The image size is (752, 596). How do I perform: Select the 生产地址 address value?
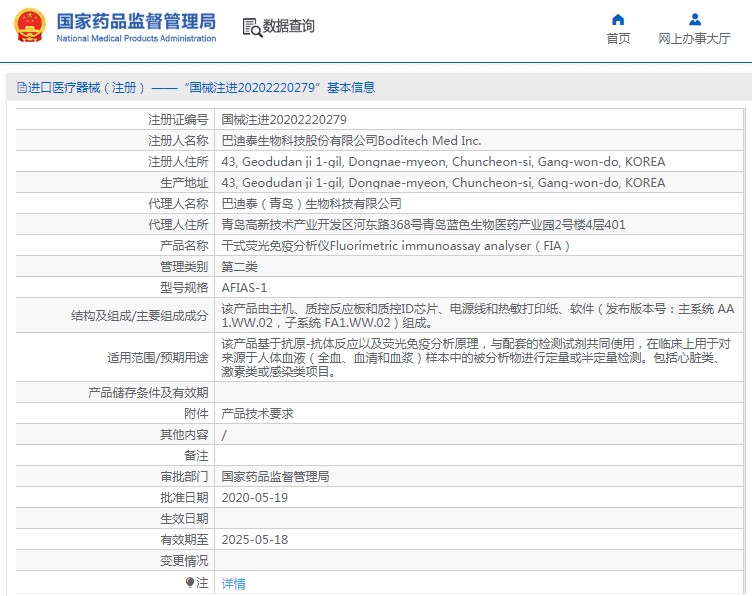click(x=443, y=183)
